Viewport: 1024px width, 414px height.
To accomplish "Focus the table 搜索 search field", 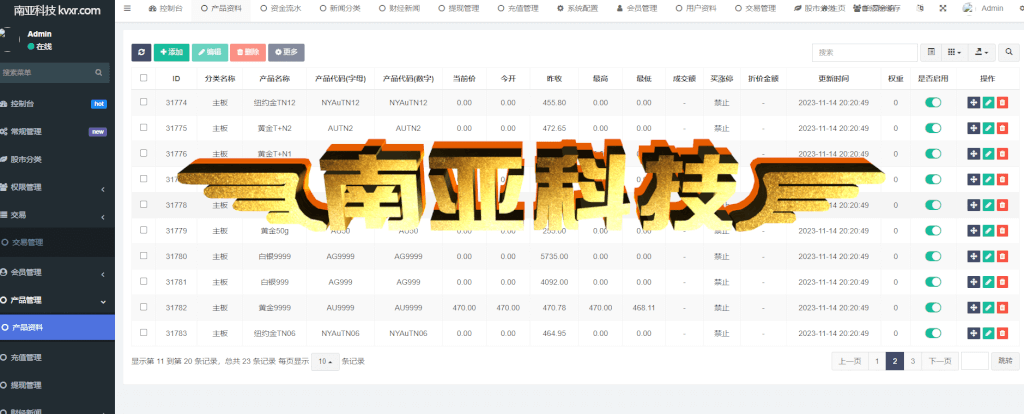I will (x=865, y=52).
